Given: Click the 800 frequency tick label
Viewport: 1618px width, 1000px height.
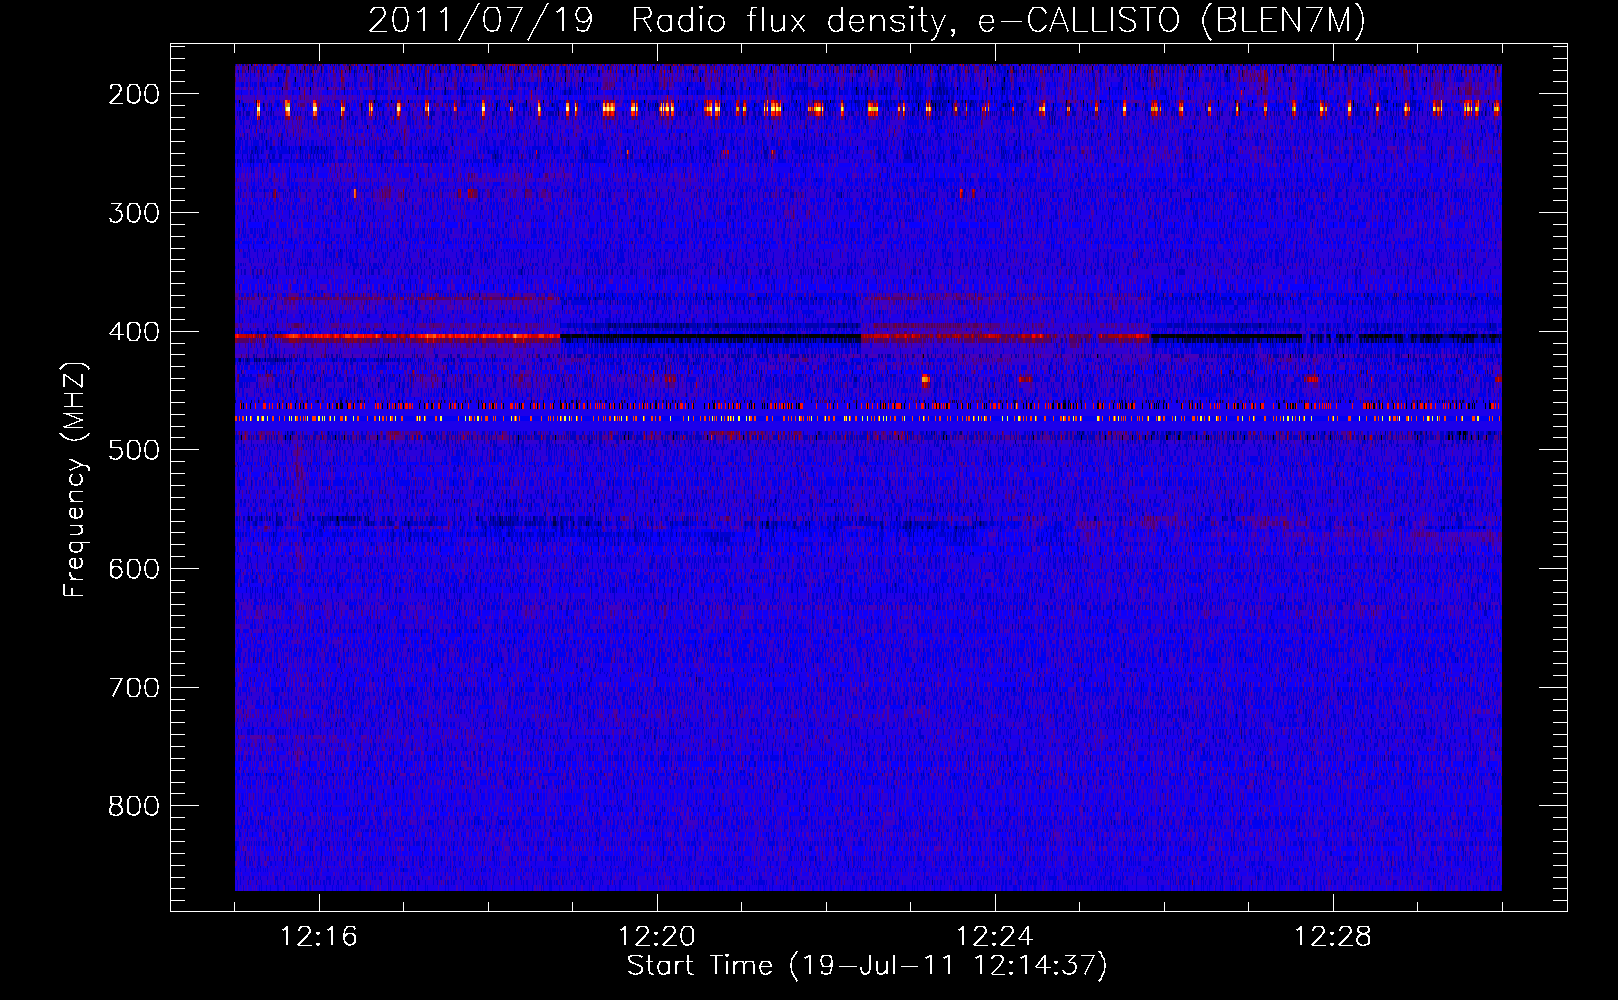Looking at the screenshot, I should coord(134,806).
